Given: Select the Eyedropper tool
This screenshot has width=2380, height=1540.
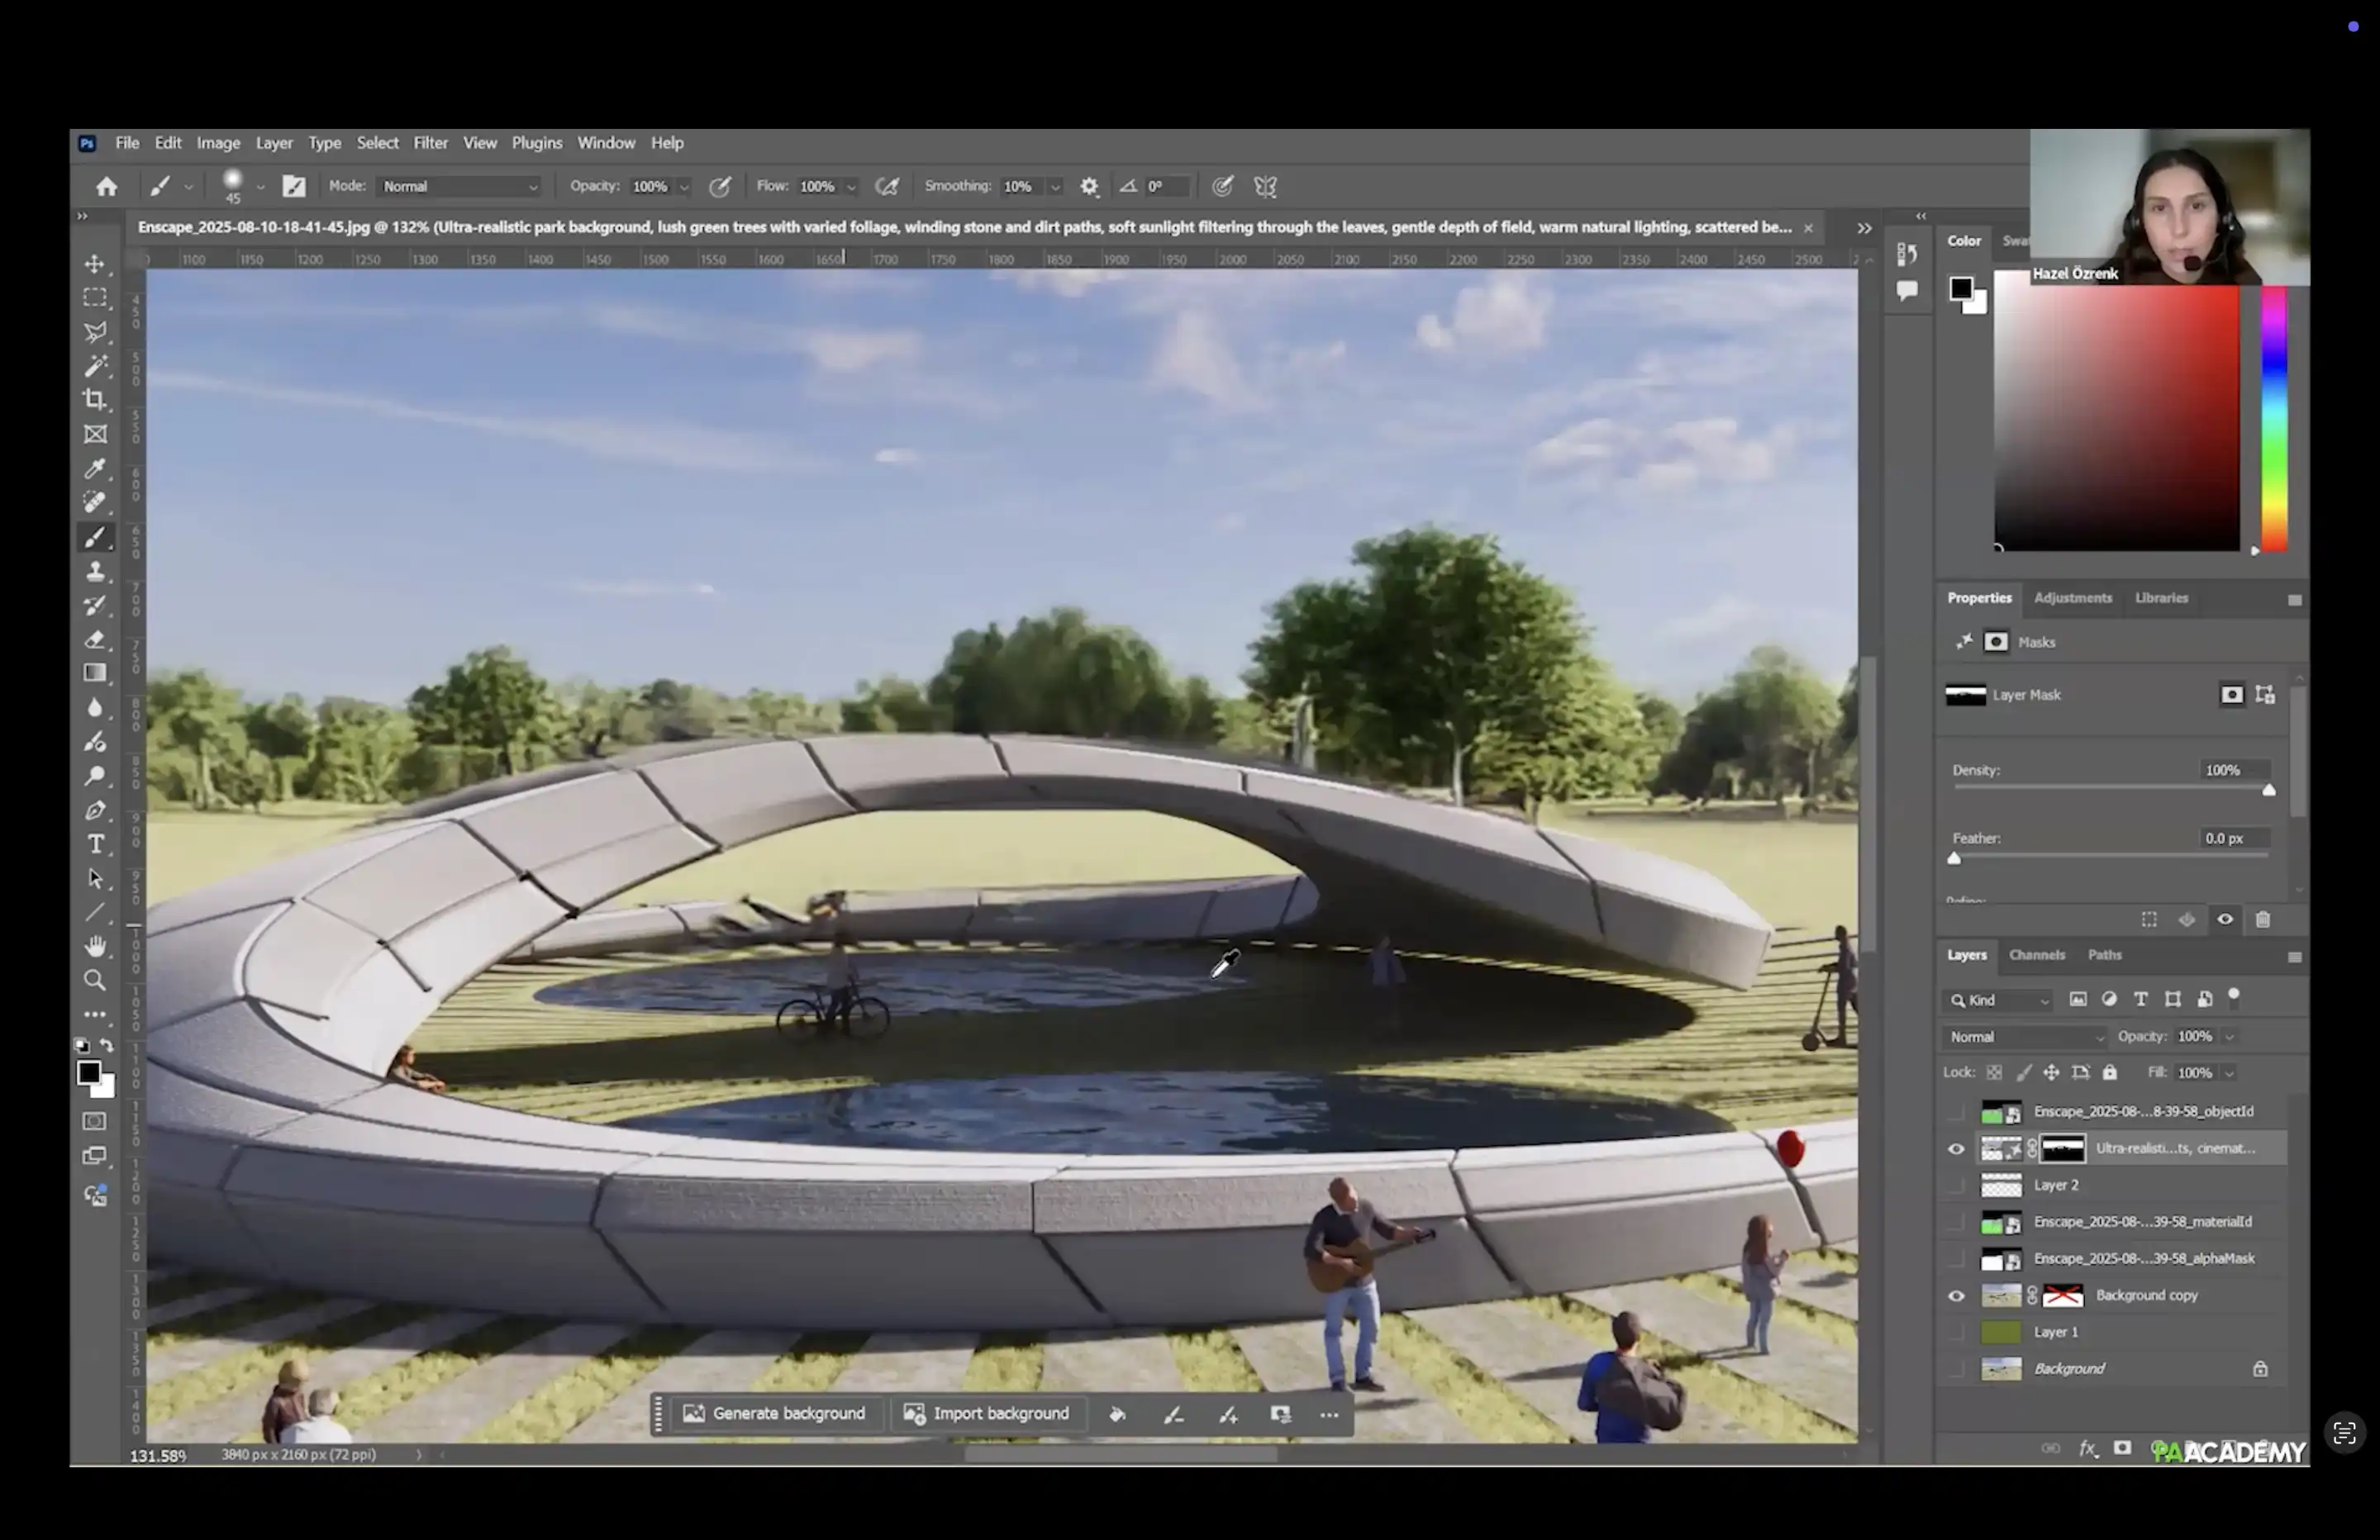Looking at the screenshot, I should point(95,468).
